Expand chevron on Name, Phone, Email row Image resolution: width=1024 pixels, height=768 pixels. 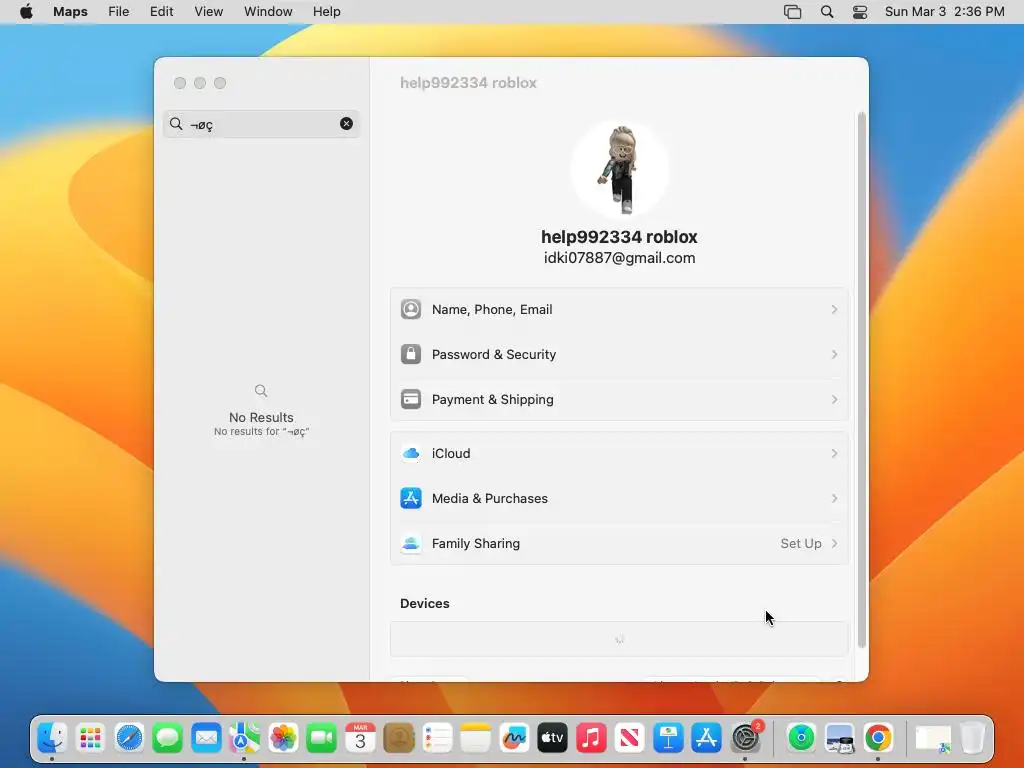(834, 310)
